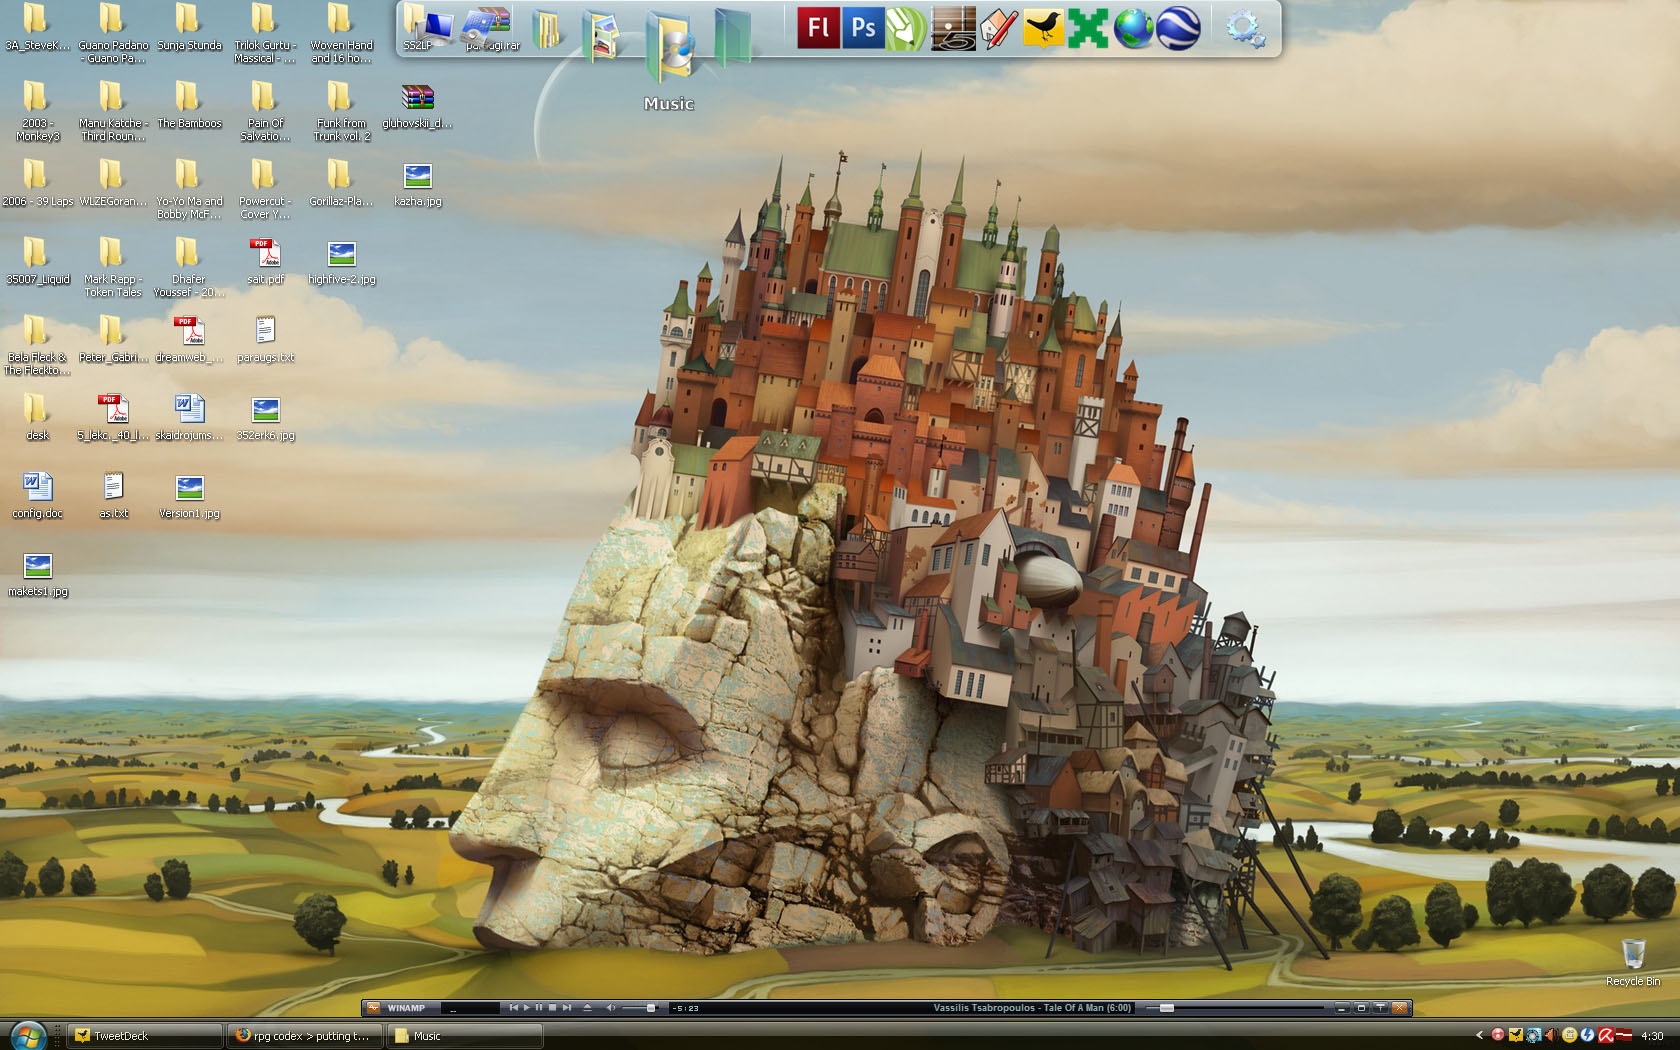Skip to next track in Winamp
The height and width of the screenshot is (1050, 1680).
pyautogui.click(x=567, y=1008)
